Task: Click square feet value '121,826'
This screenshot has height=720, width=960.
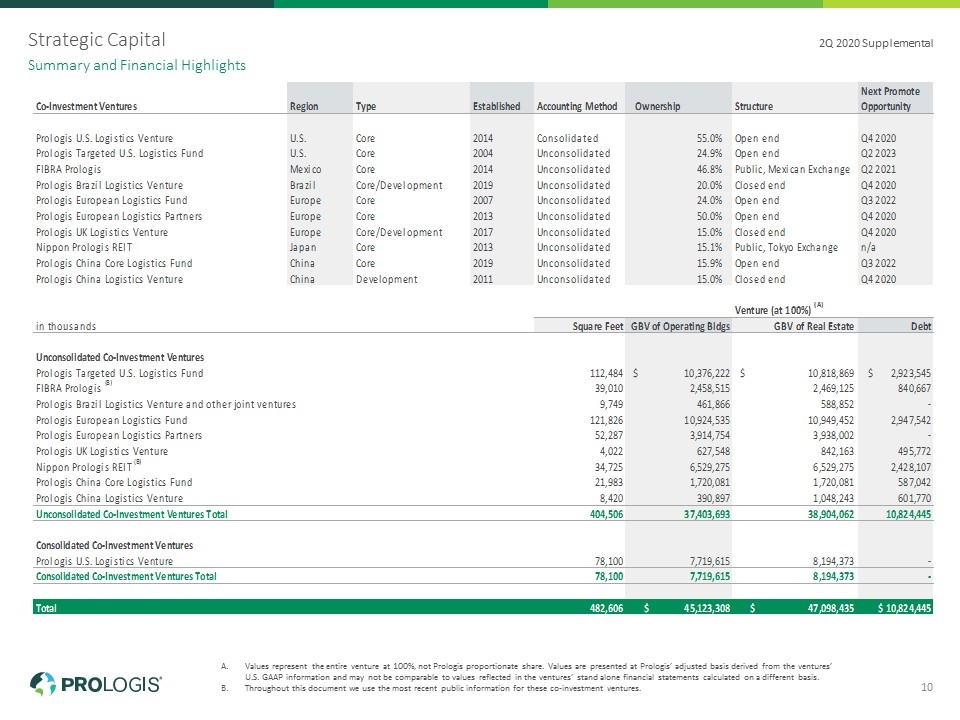Action: coord(606,421)
